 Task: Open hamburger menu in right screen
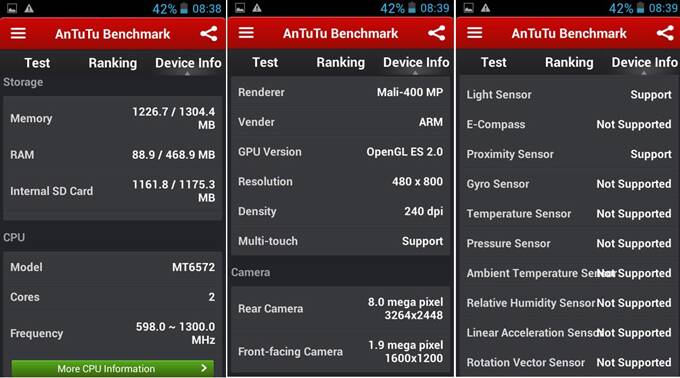pos(474,33)
